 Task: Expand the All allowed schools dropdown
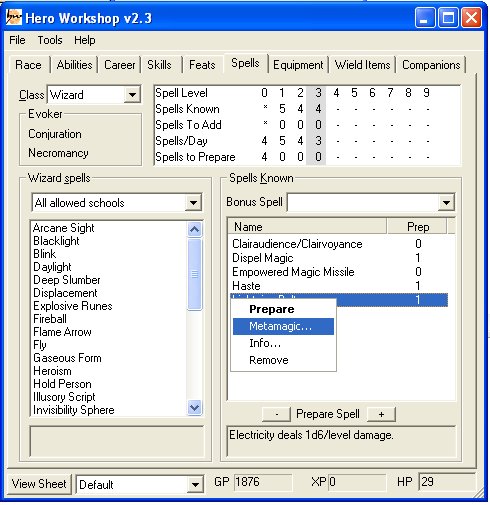point(193,203)
